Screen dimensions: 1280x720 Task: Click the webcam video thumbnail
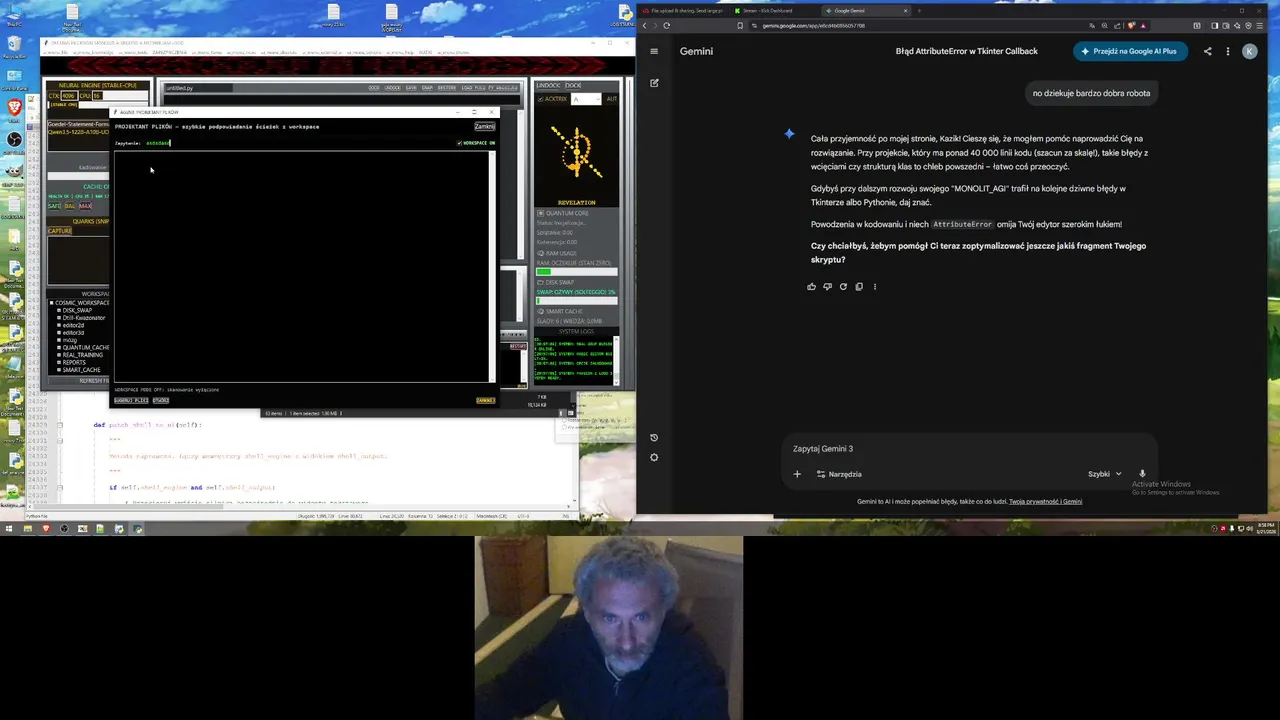pyautogui.click(x=609, y=628)
